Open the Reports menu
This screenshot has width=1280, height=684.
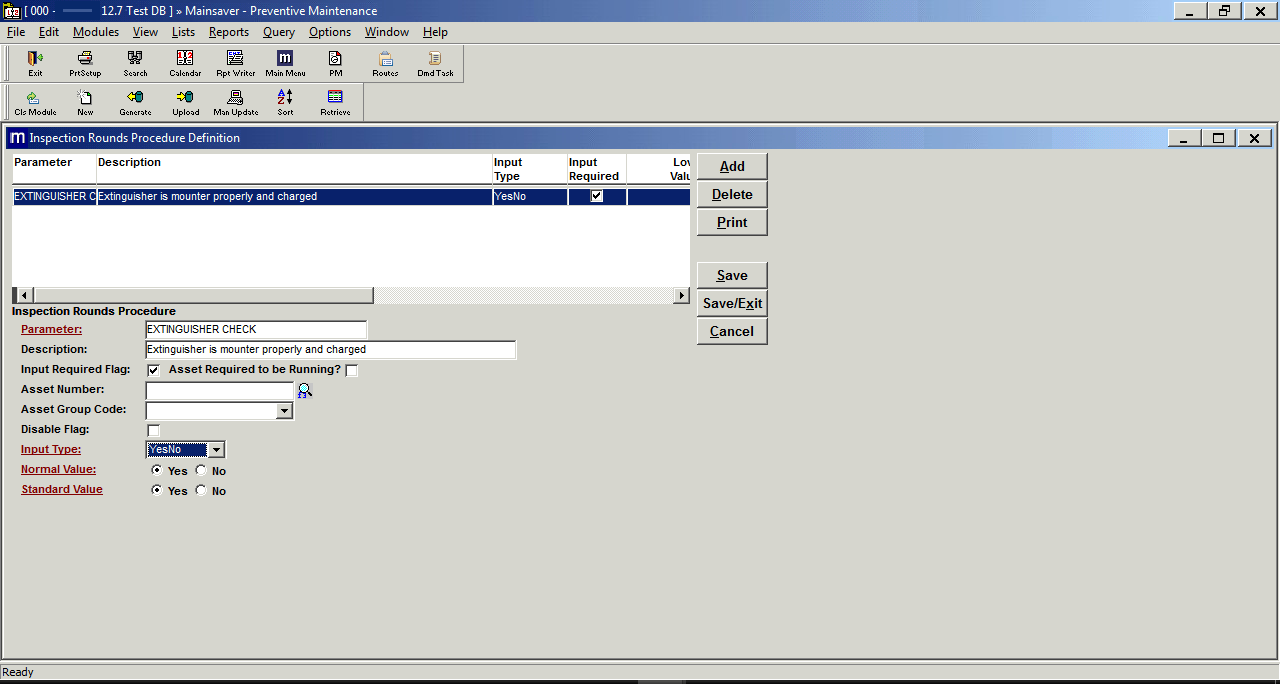pos(228,32)
